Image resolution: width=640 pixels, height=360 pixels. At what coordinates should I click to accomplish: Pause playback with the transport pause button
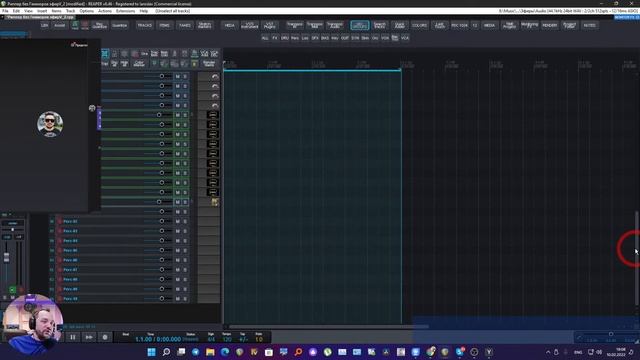pos(73,337)
